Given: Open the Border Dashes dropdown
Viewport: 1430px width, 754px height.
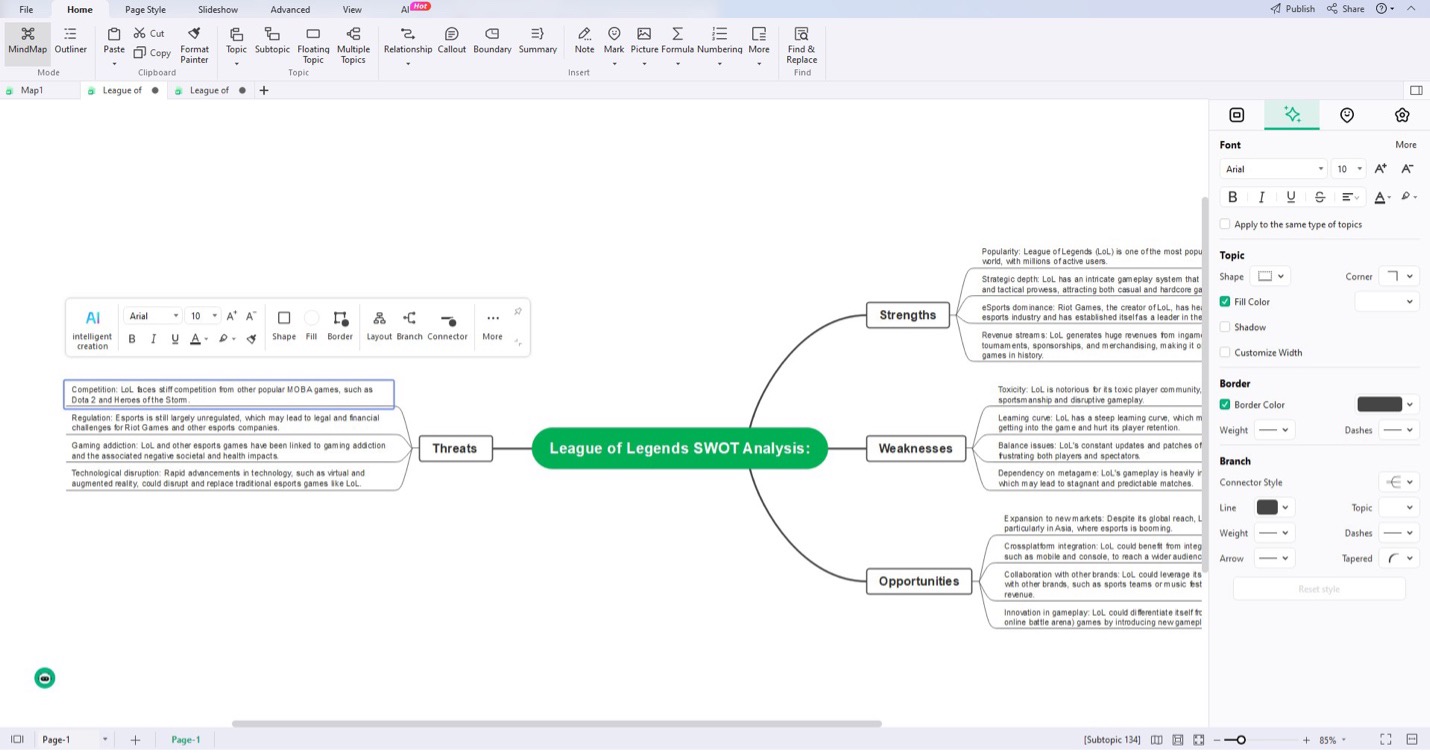Looking at the screenshot, I should [1398, 430].
